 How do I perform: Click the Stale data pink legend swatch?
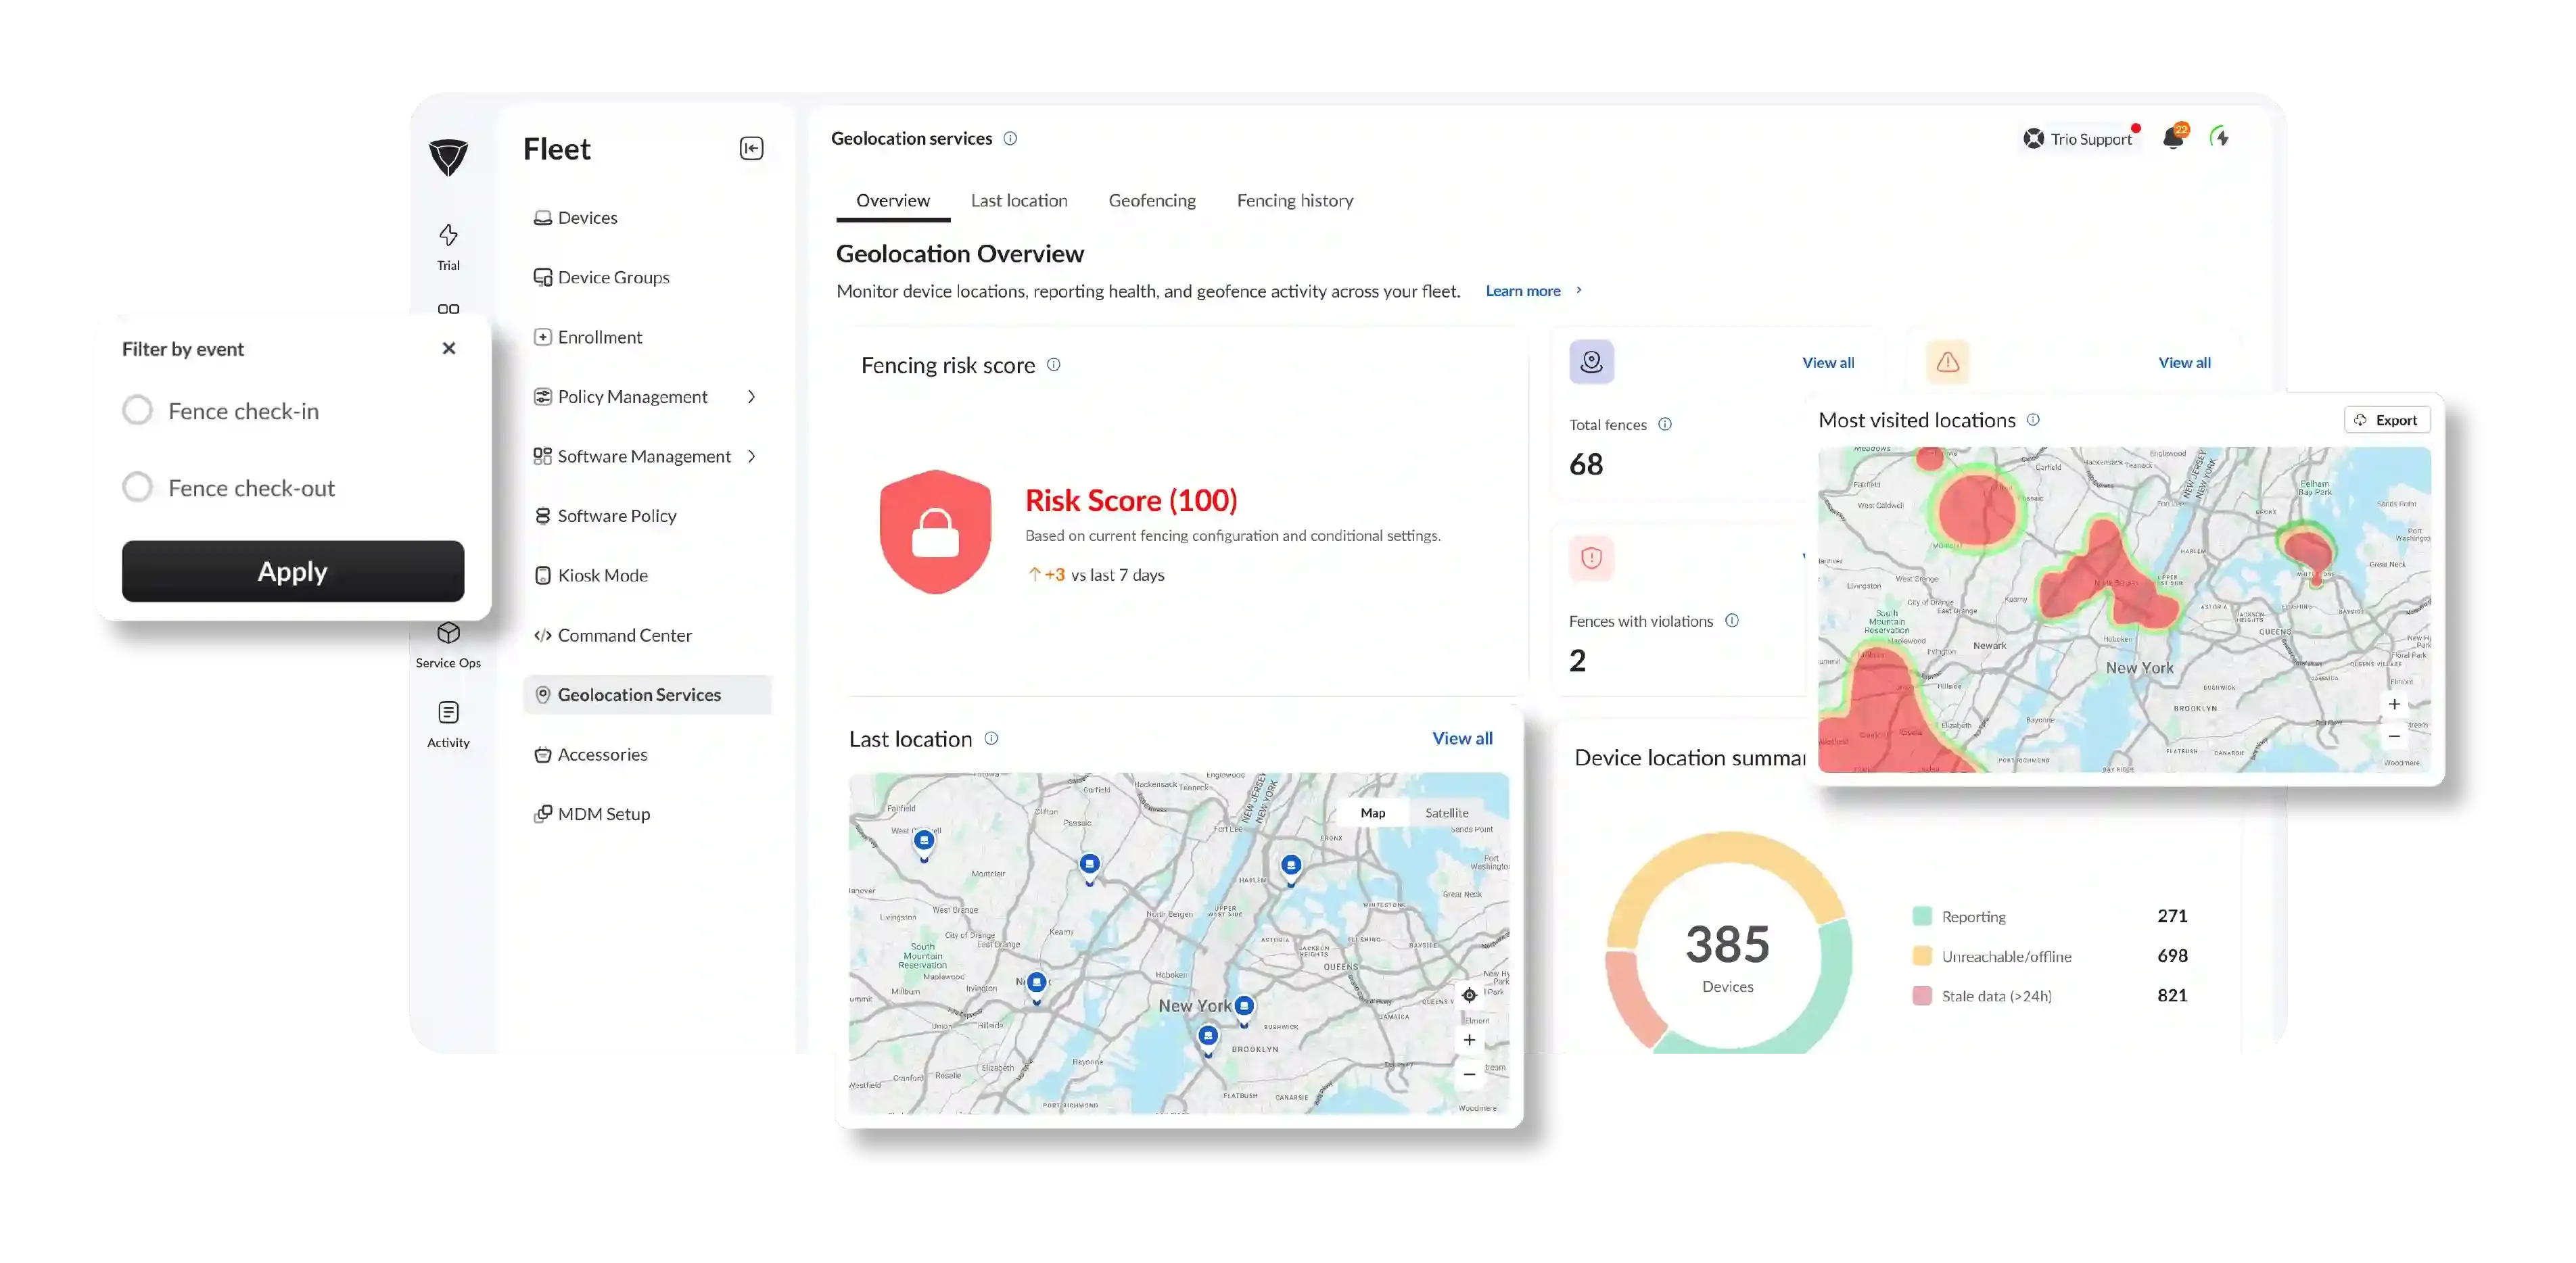1921,996
